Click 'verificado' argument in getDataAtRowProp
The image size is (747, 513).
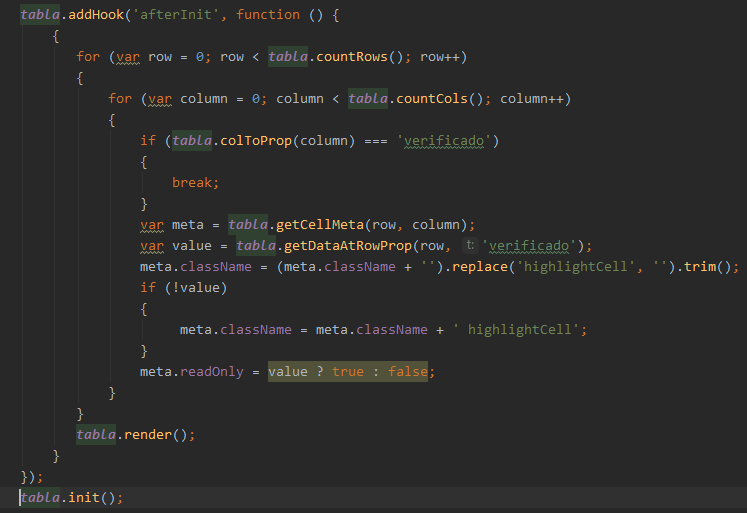pyautogui.click(x=529, y=245)
